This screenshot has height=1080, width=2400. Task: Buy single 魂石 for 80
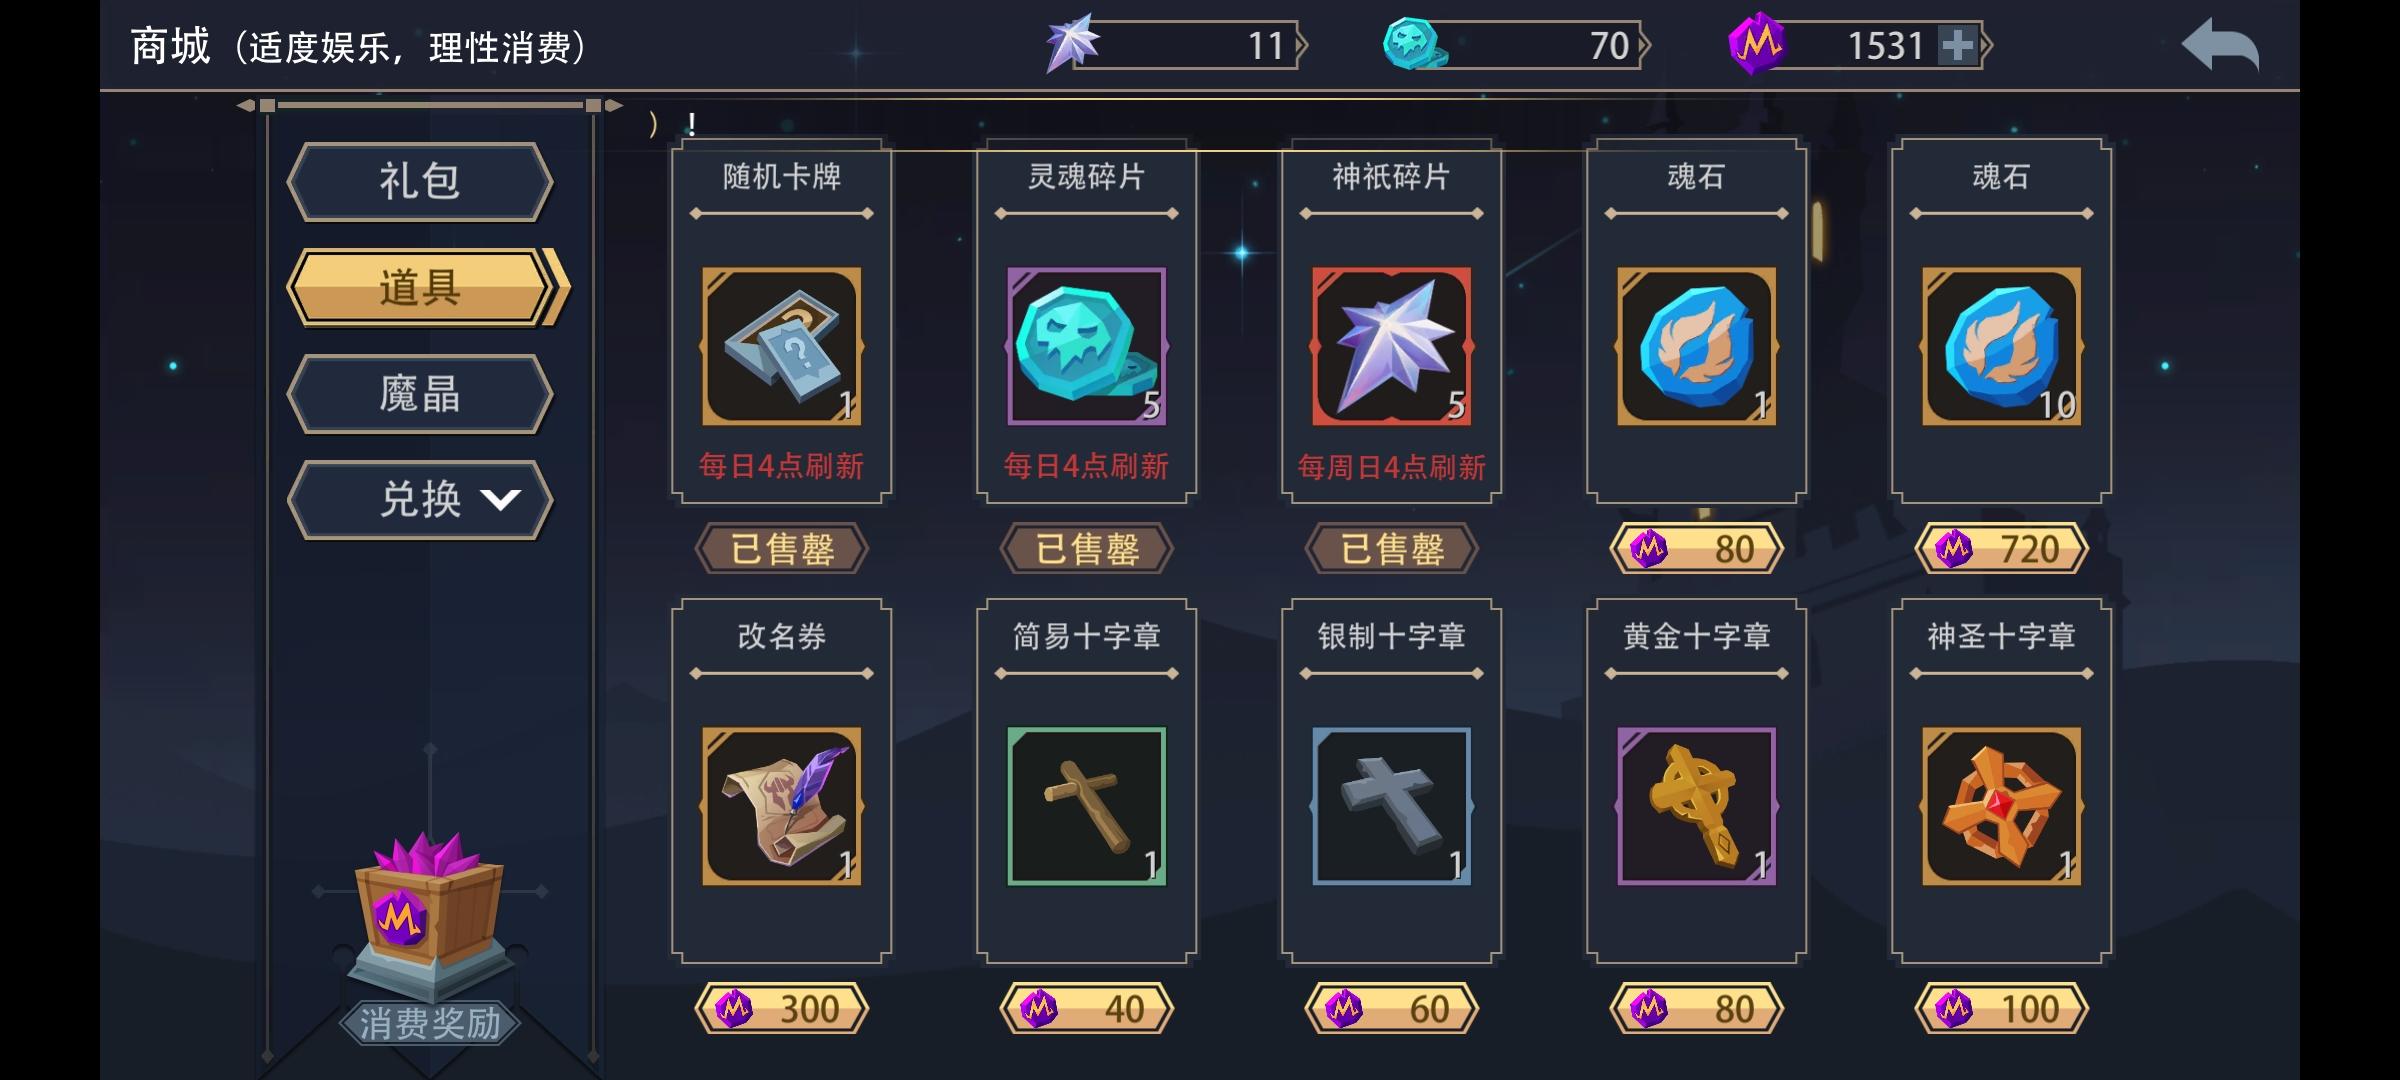click(1696, 548)
